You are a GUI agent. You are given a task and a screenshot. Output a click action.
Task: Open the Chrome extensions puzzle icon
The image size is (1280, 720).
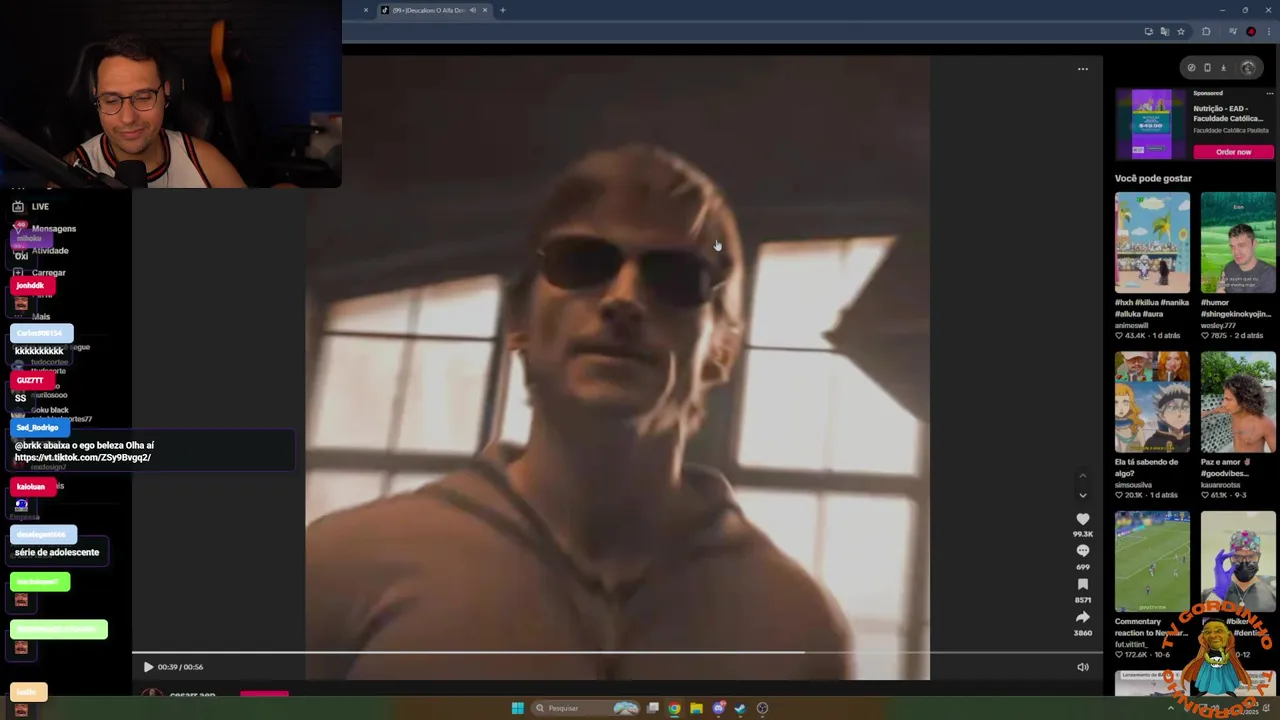coord(1206,32)
